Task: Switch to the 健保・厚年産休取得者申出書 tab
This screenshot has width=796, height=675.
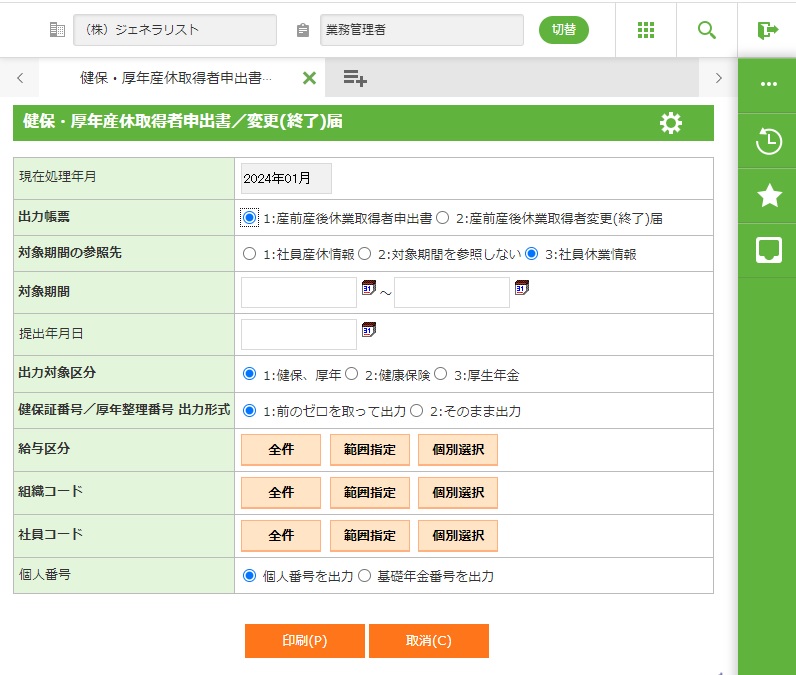Action: click(x=175, y=78)
